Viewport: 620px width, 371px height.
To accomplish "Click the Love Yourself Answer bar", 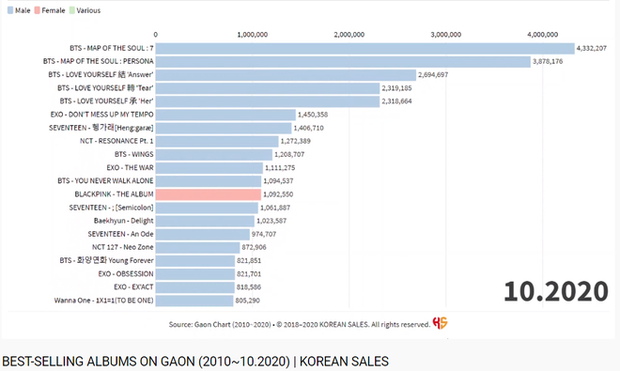I will [286, 75].
